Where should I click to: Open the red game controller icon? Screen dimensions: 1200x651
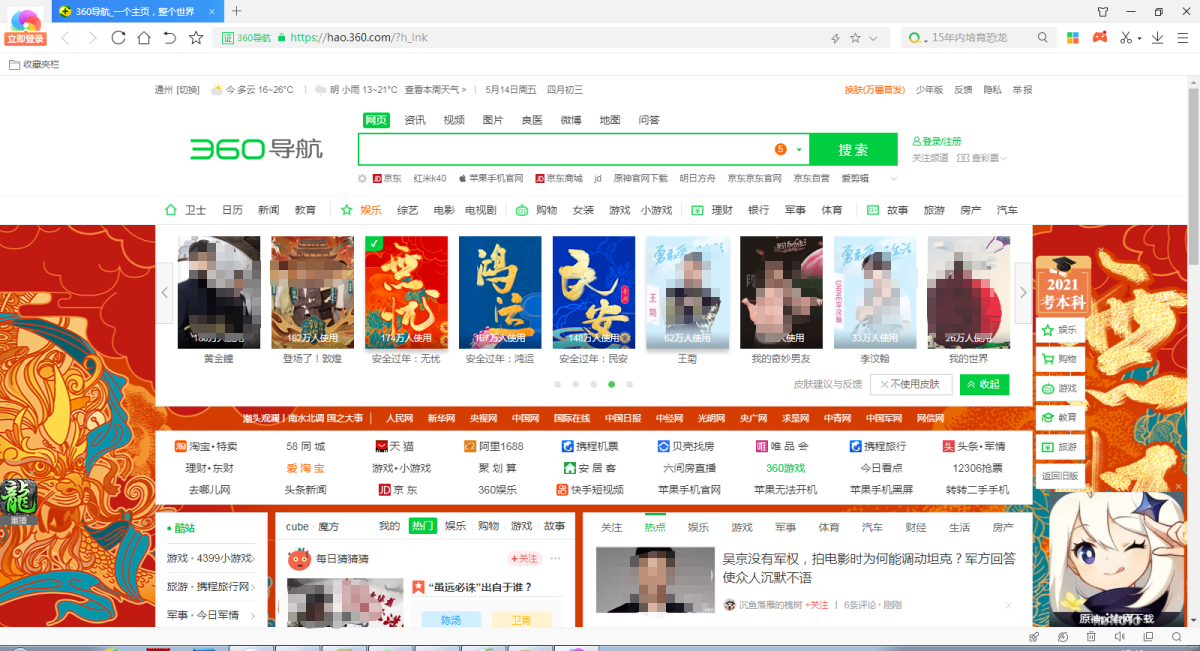1099,38
